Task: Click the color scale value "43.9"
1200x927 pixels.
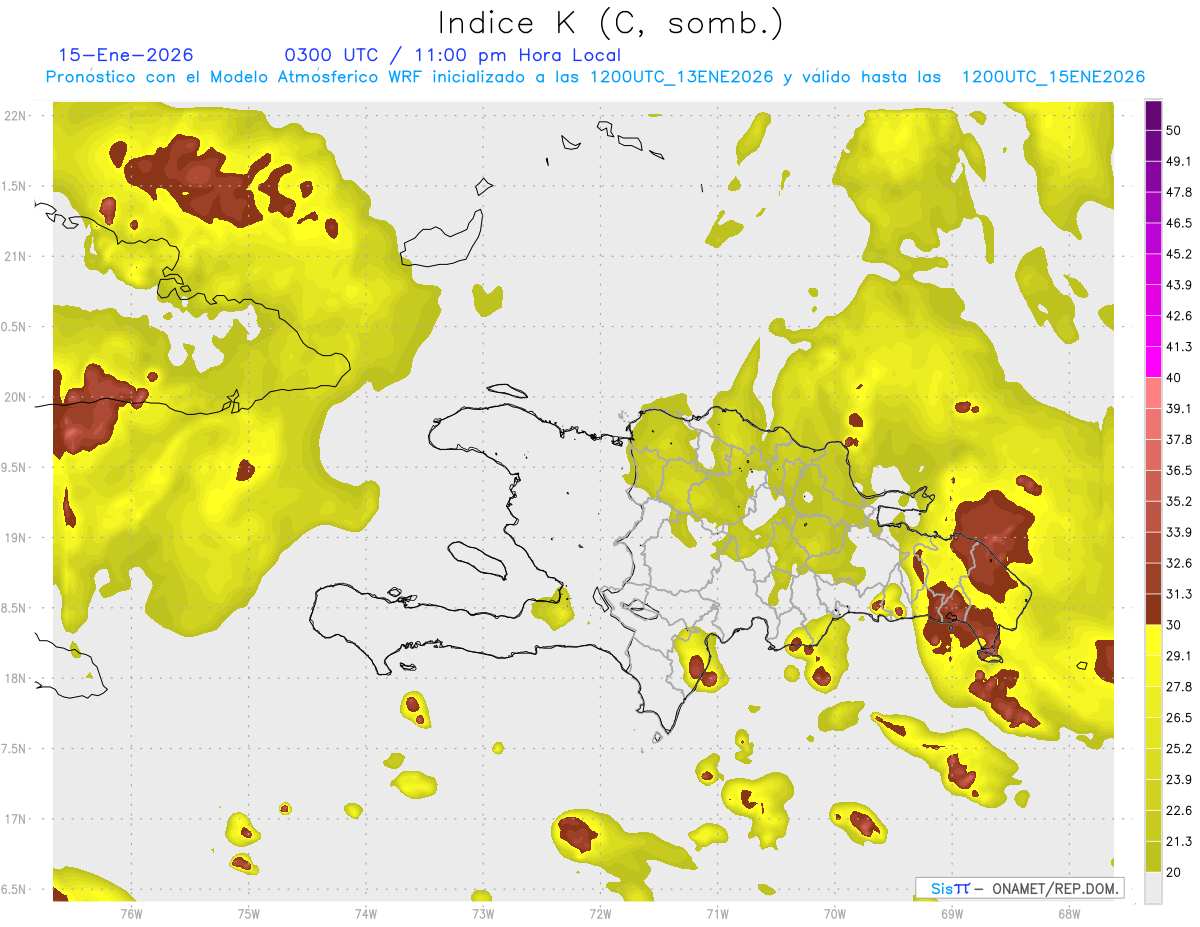Action: click(x=1179, y=285)
